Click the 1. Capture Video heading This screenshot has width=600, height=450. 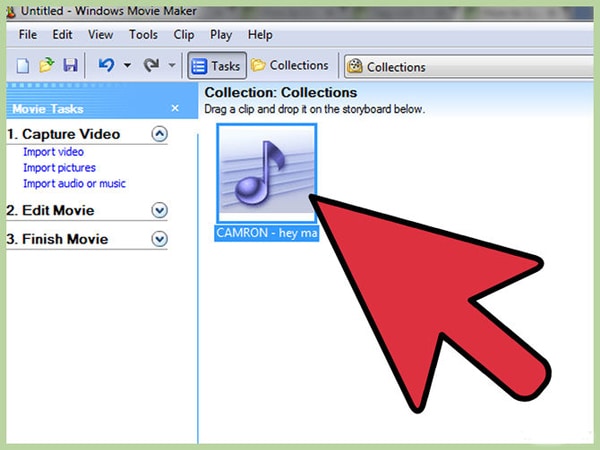tap(64, 134)
